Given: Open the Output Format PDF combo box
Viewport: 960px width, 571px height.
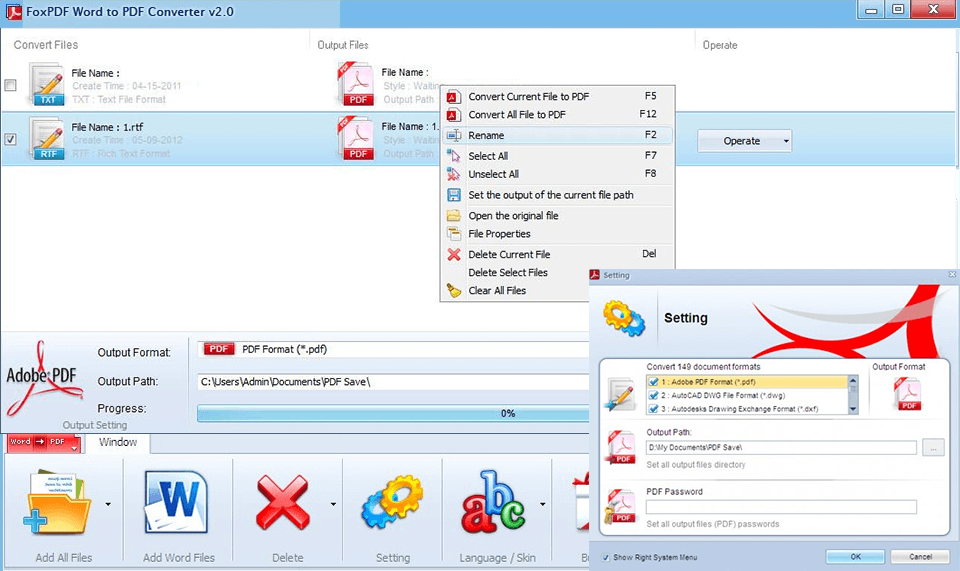Looking at the screenshot, I should tap(392, 349).
